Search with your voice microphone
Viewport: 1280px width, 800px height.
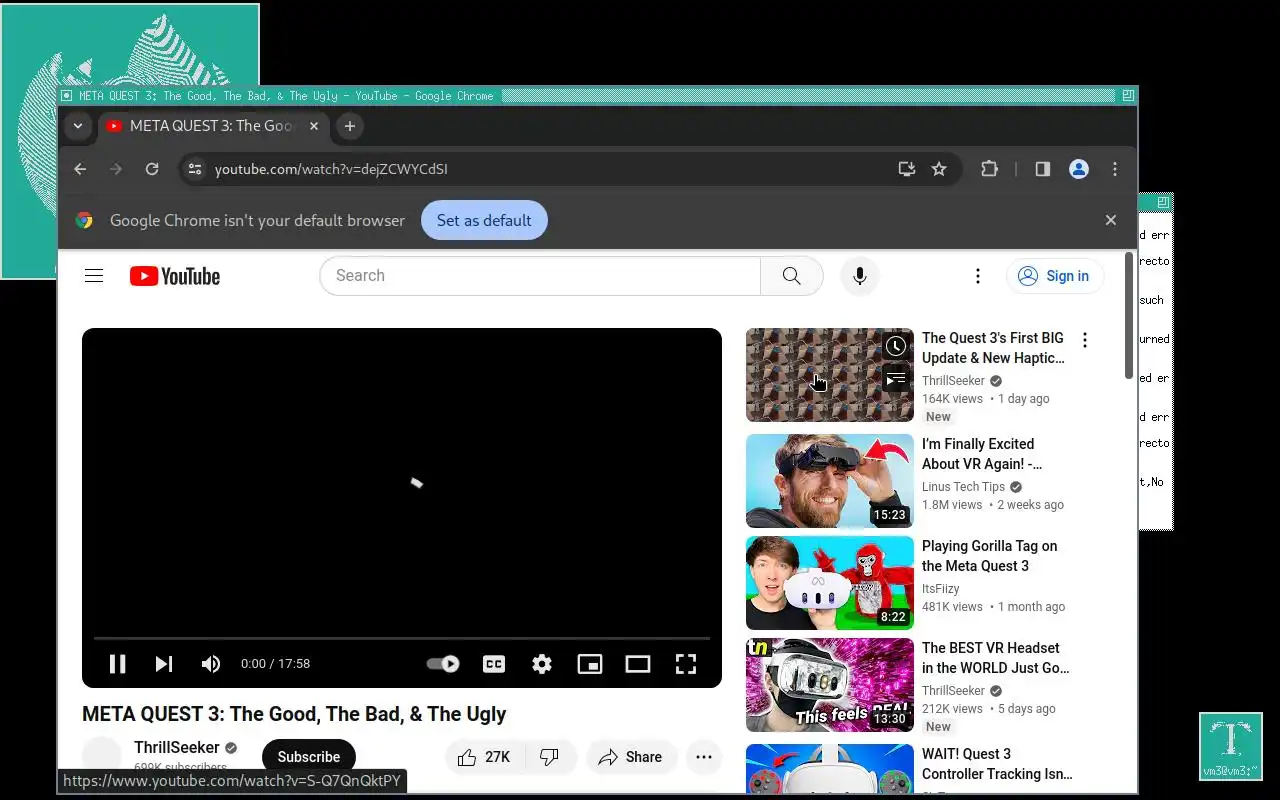click(x=859, y=276)
